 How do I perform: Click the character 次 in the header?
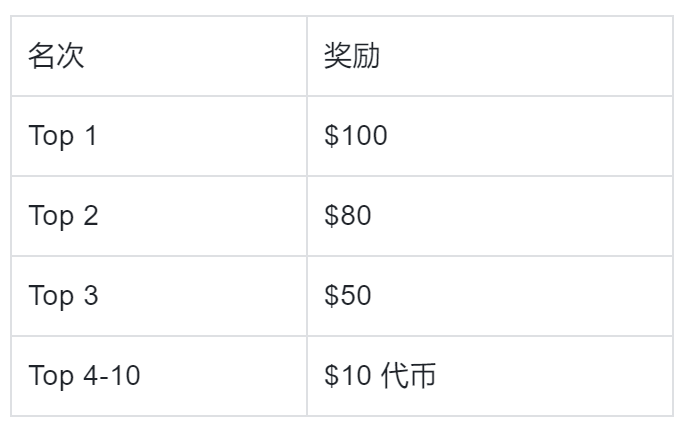pos(71,56)
